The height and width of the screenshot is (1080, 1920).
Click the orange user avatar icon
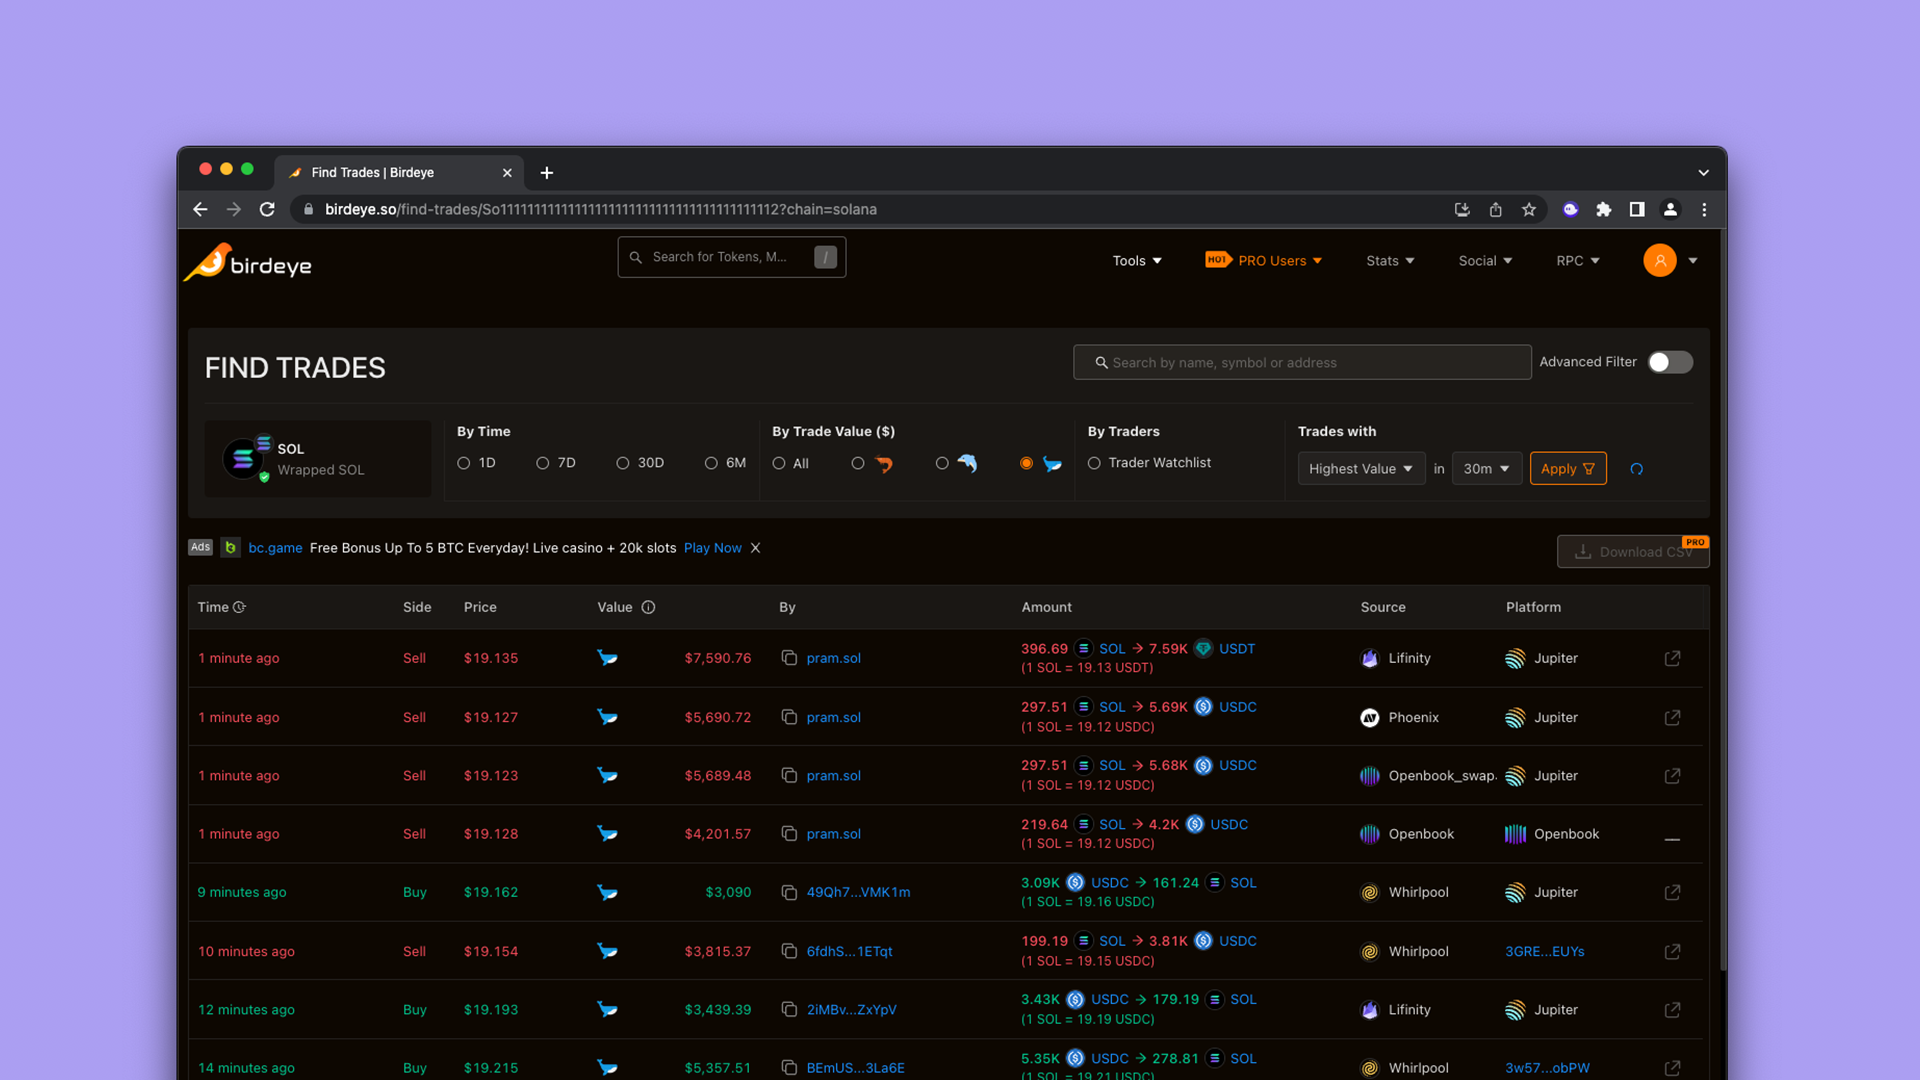tap(1659, 260)
